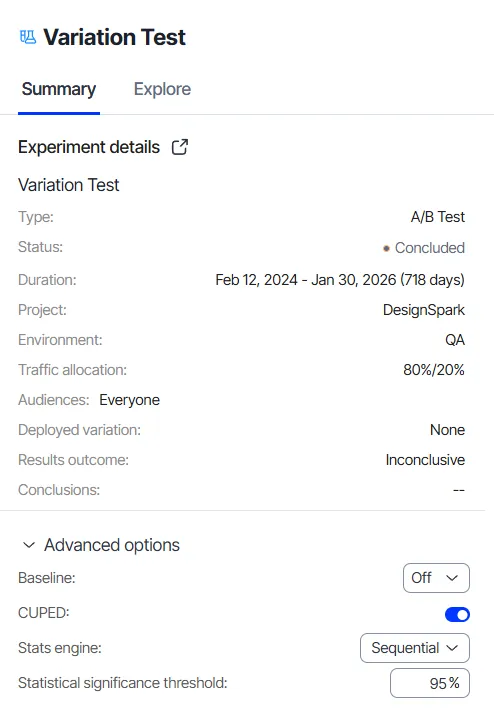
Task: Open experiment details via external link icon
Action: [180, 147]
